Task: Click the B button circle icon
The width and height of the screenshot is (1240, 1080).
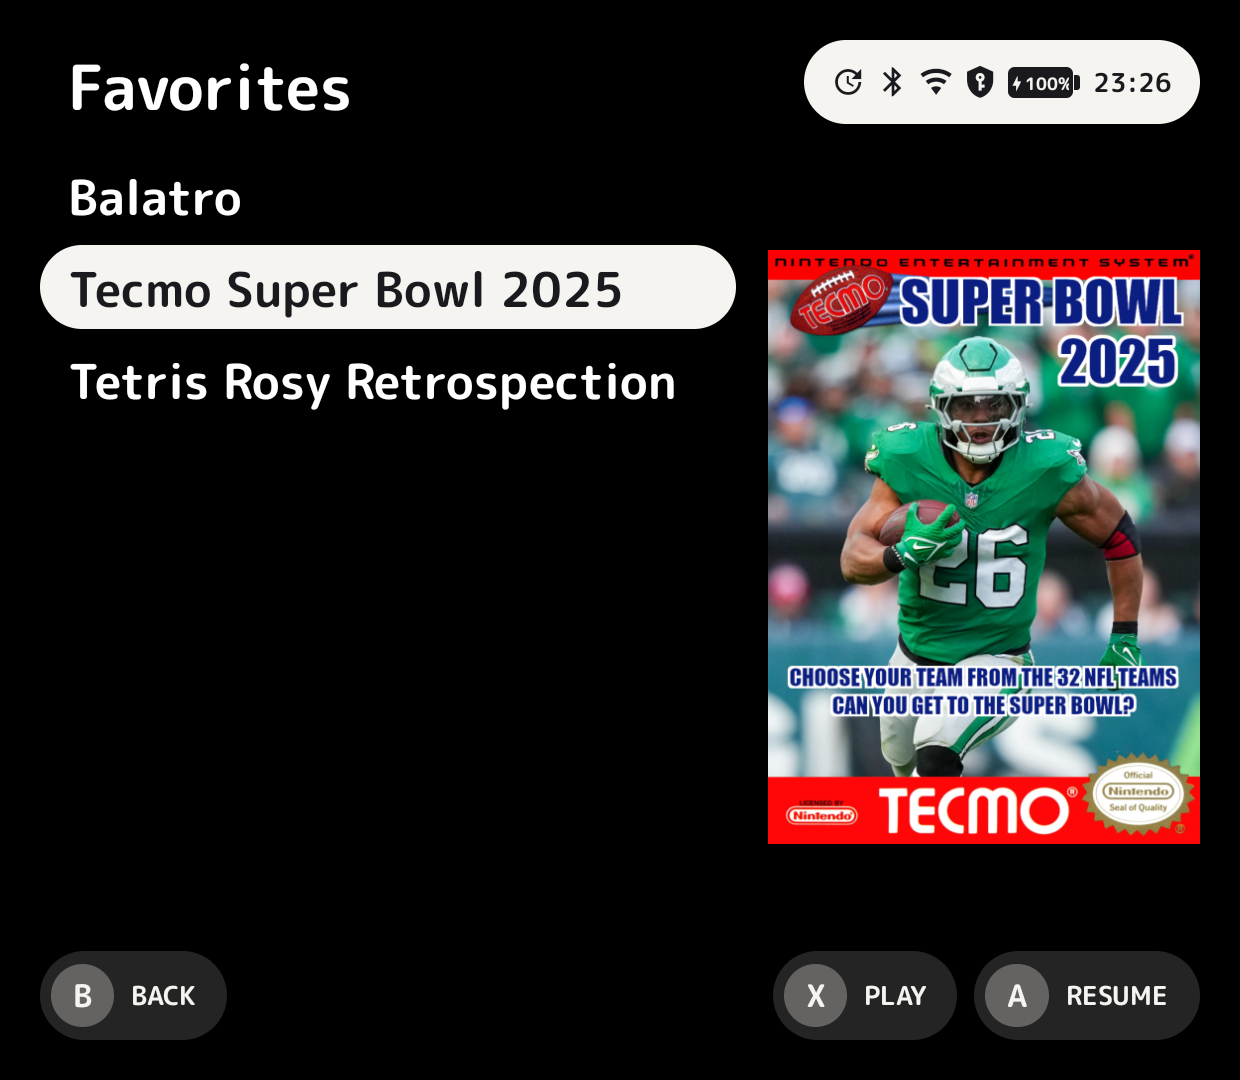Action: pyautogui.click(x=83, y=995)
